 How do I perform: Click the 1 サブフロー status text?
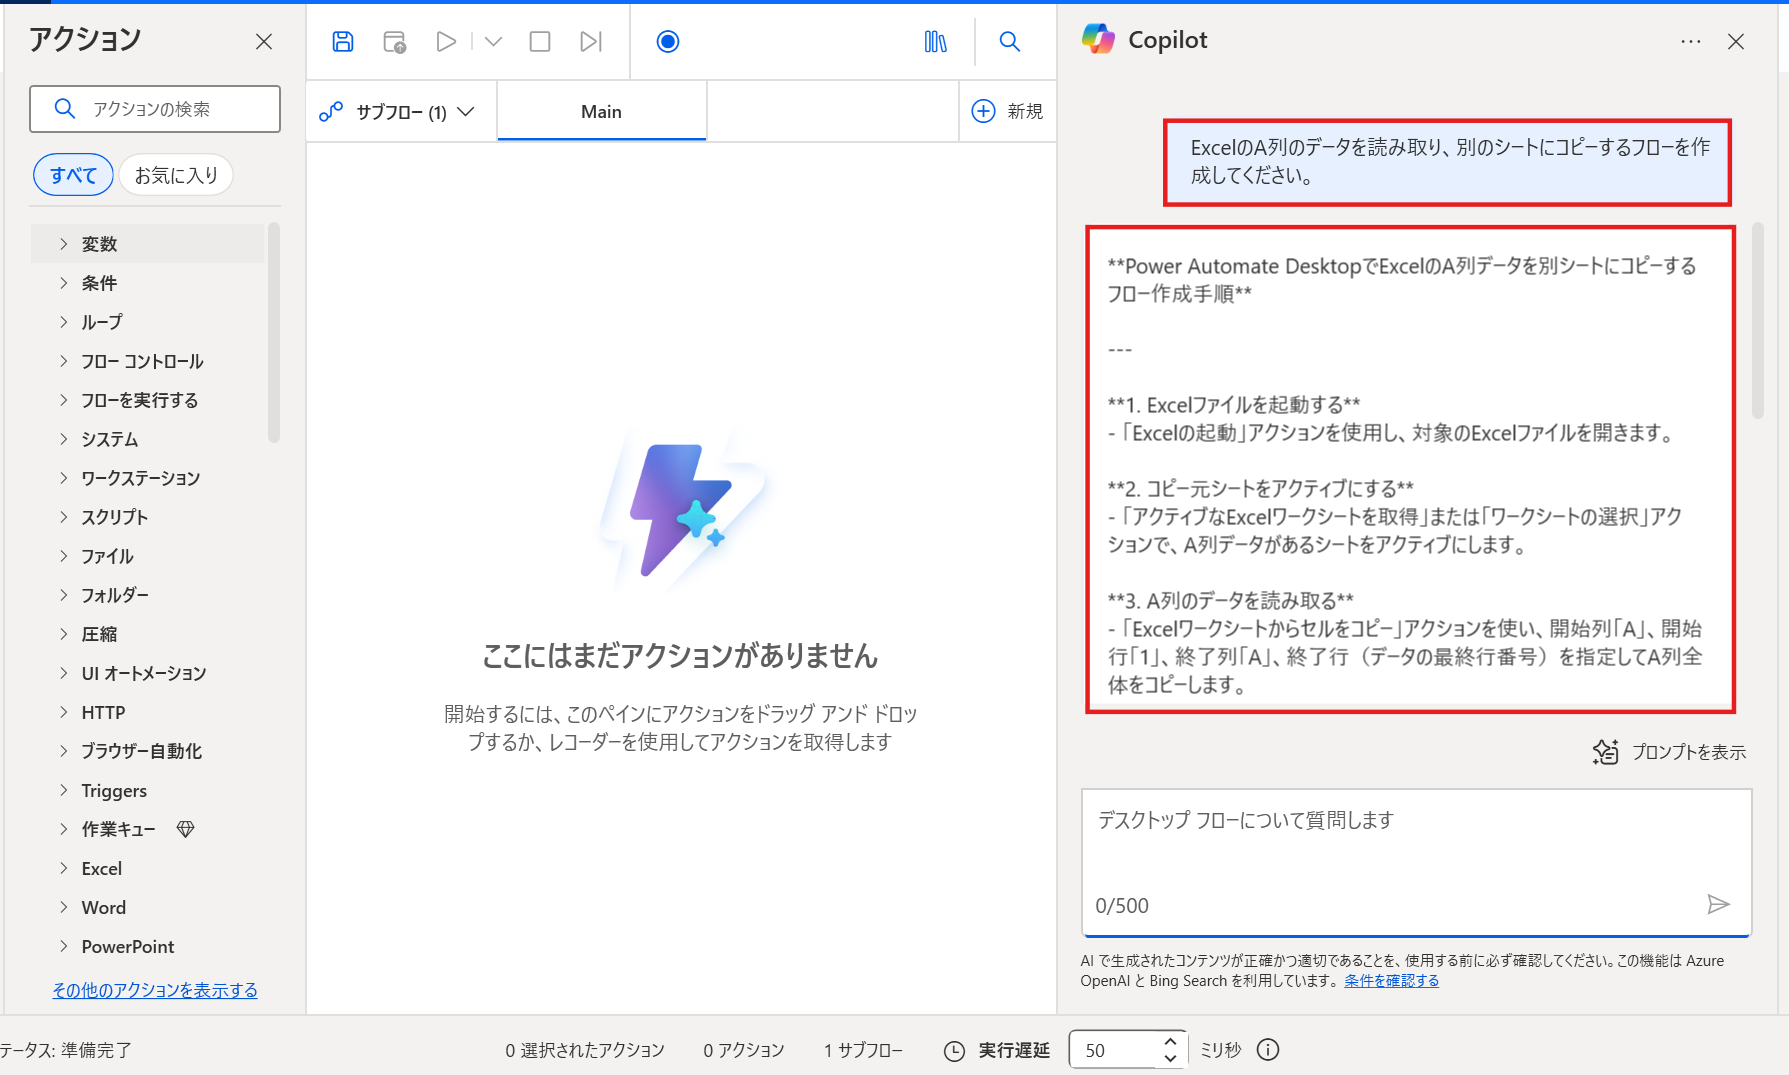pos(863,1050)
